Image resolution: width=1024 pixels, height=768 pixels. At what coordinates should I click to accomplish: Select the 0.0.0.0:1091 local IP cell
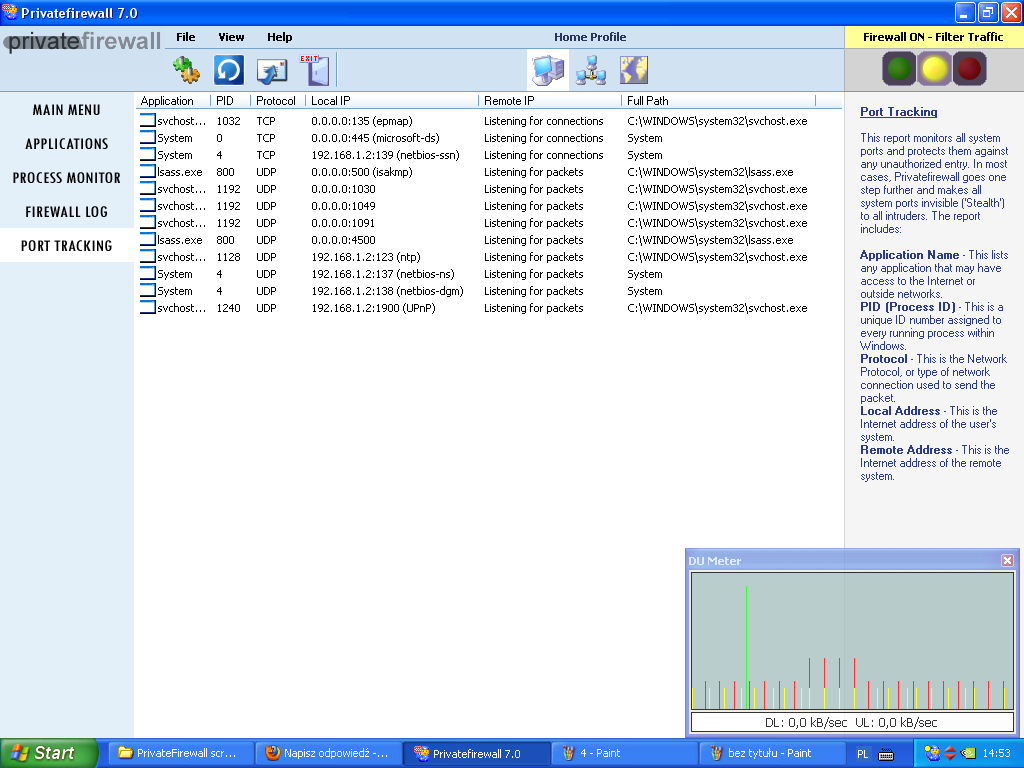[x=343, y=223]
